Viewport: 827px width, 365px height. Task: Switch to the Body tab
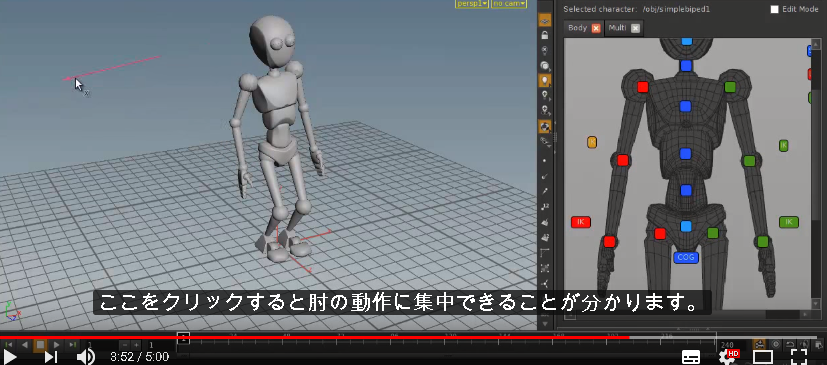[578, 28]
